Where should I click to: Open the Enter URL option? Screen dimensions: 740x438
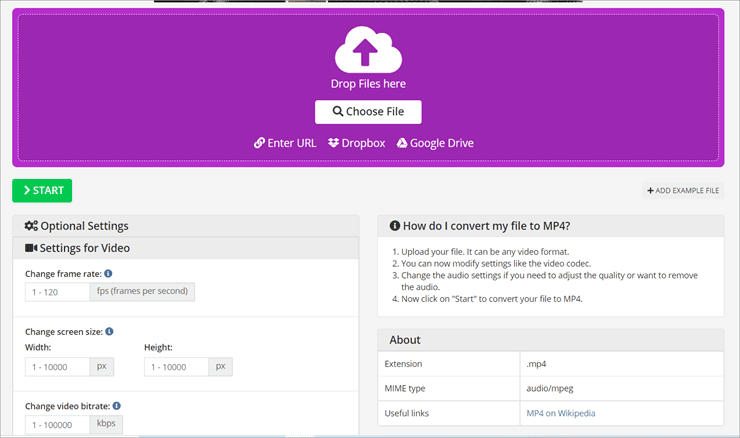click(285, 143)
